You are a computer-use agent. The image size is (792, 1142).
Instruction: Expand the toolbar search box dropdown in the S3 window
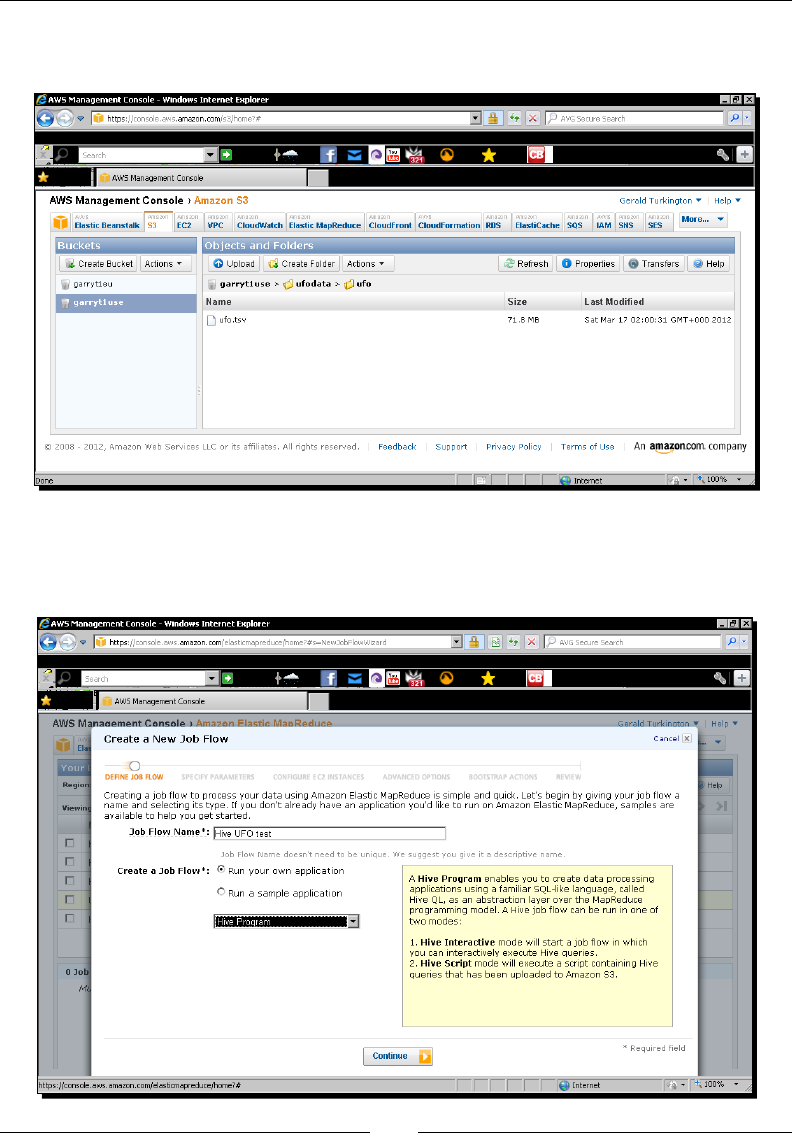[x=211, y=154]
